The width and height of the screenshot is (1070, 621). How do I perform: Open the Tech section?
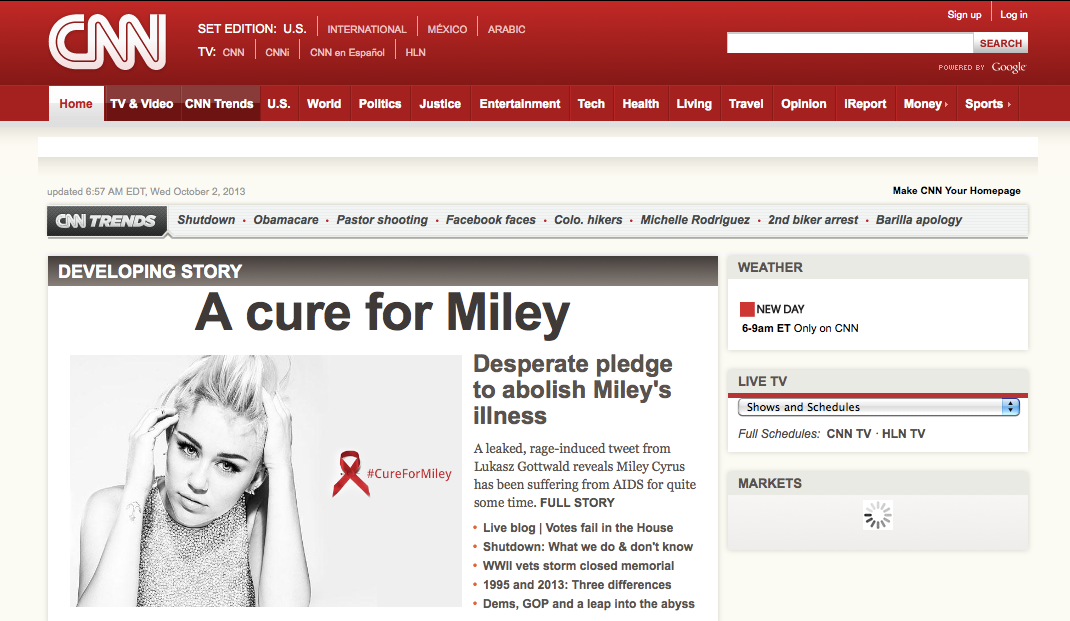(x=591, y=104)
